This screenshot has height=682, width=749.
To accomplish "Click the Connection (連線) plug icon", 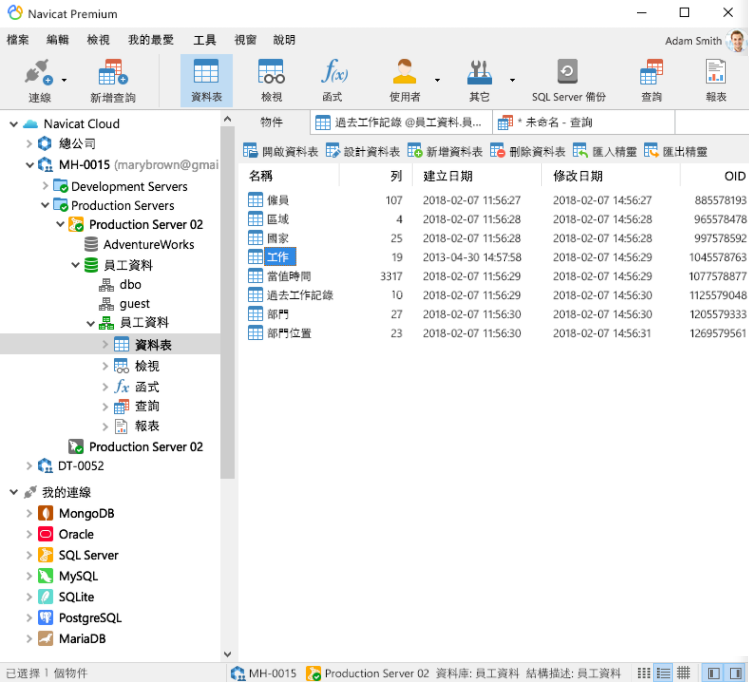I will click(x=38, y=73).
